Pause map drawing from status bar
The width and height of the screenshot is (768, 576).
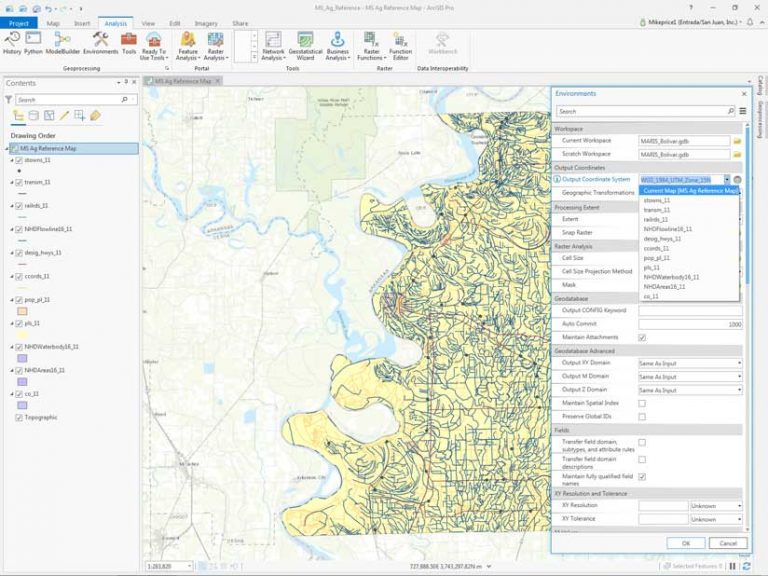pos(733,566)
